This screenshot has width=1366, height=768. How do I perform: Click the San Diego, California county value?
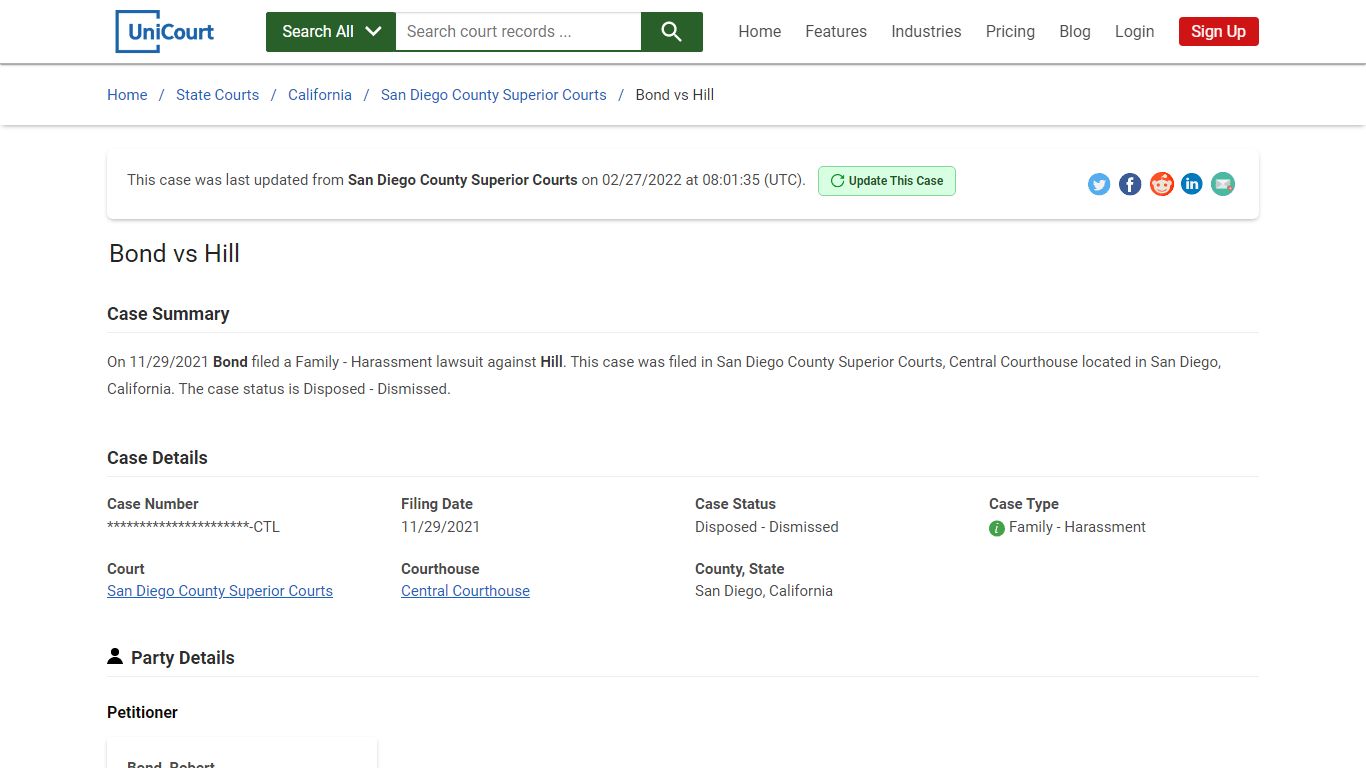pos(764,591)
